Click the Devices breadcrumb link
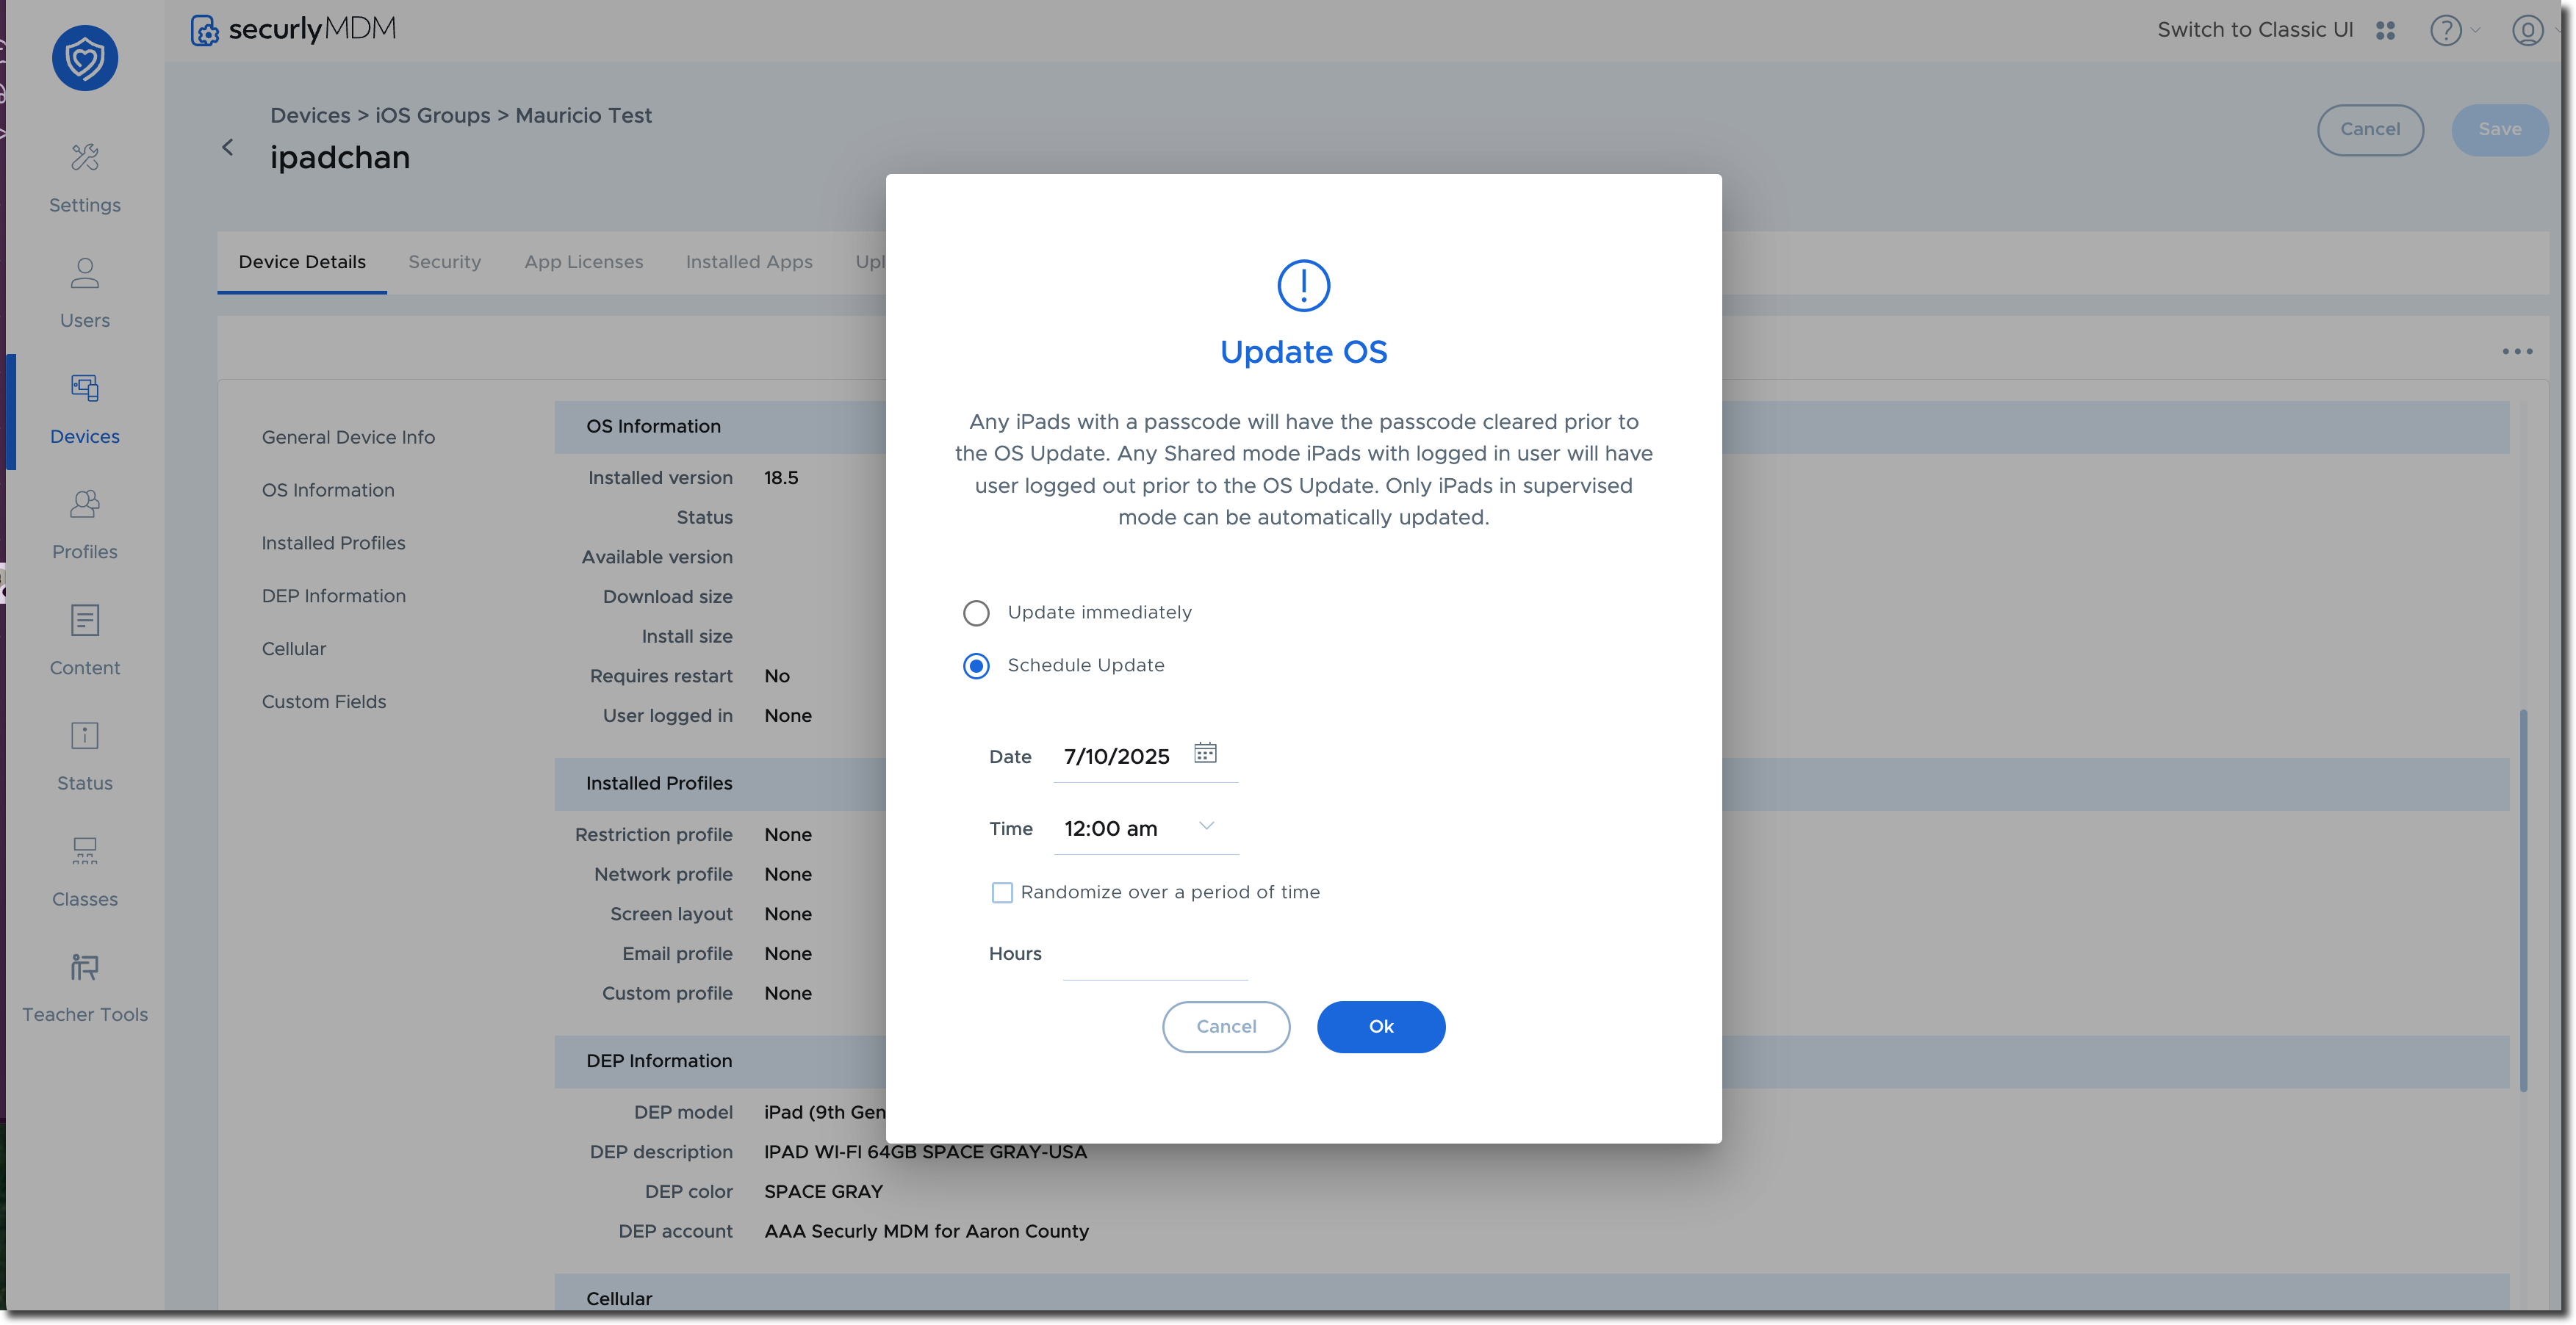This screenshot has height=1325, width=2576. point(310,115)
